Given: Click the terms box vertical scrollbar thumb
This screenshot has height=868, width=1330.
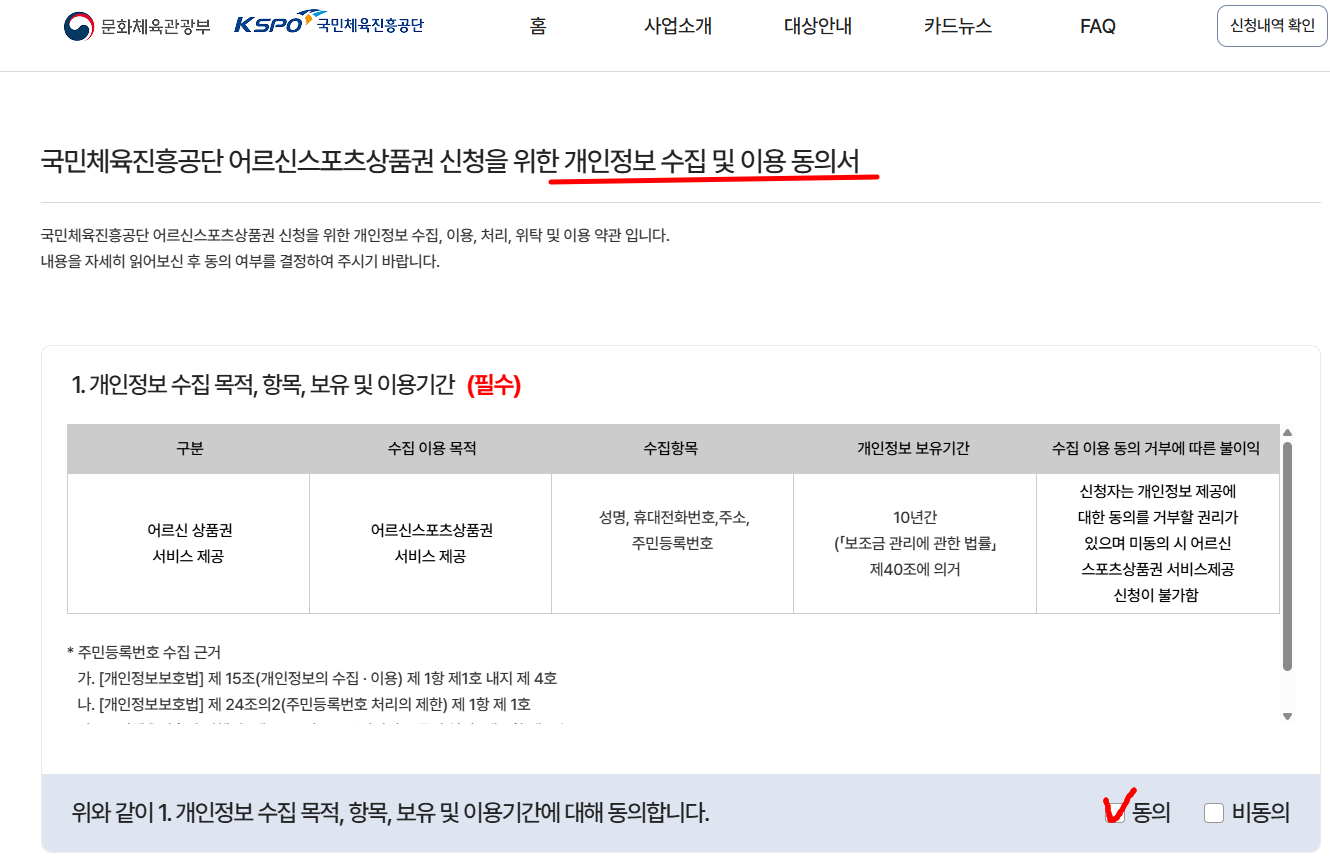Looking at the screenshot, I should click(x=1288, y=556).
